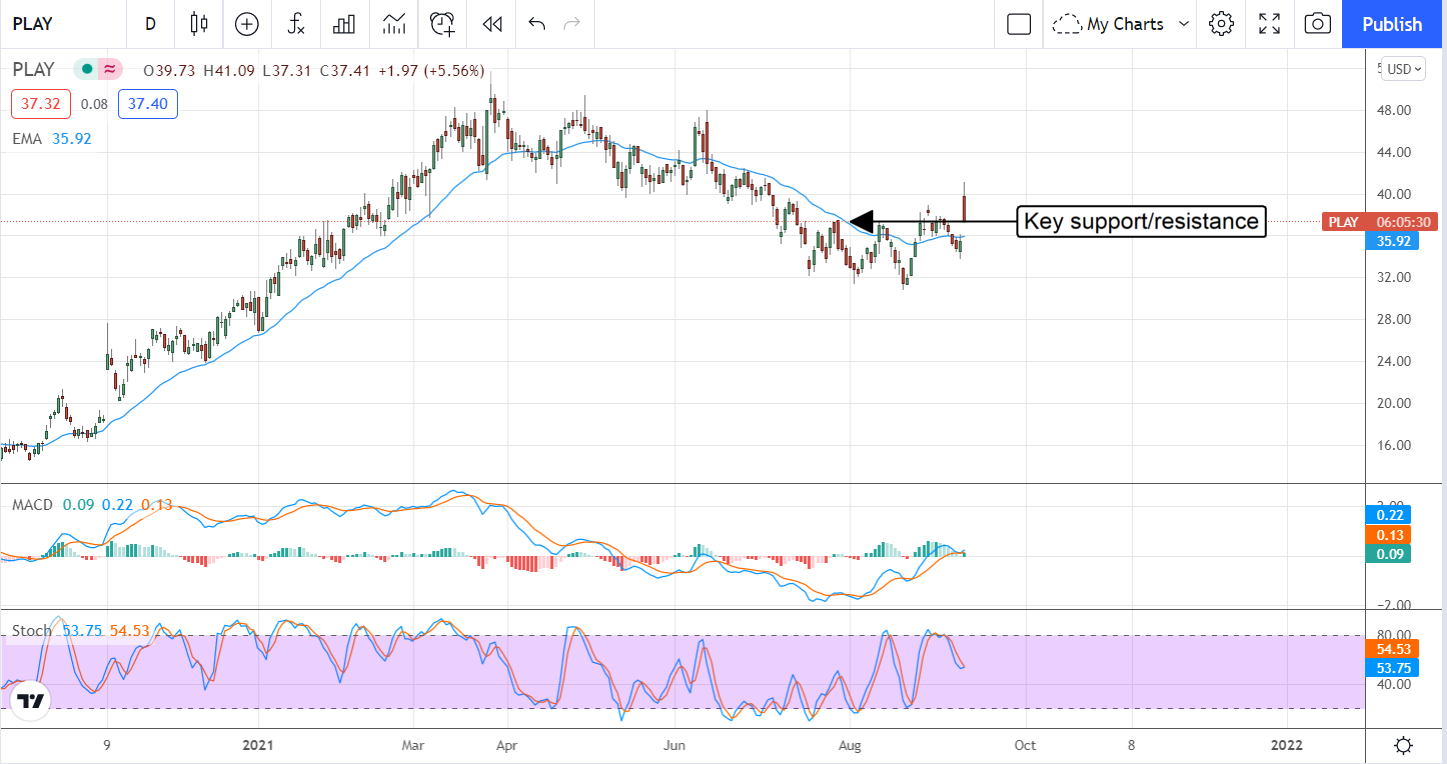This screenshot has width=1447, height=764.
Task: Click the 37.40 buy price button
Action: 148,104
